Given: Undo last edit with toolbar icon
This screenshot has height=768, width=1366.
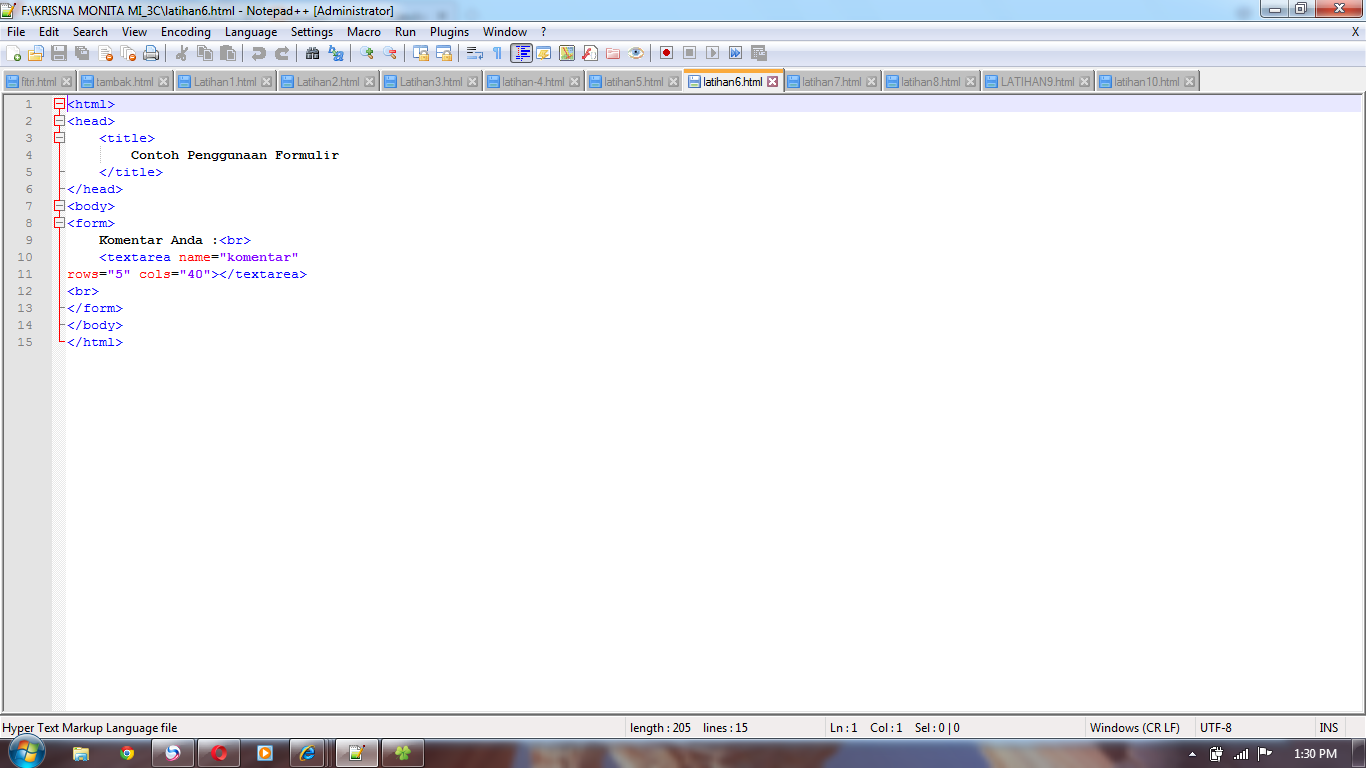Looking at the screenshot, I should tap(260, 53).
